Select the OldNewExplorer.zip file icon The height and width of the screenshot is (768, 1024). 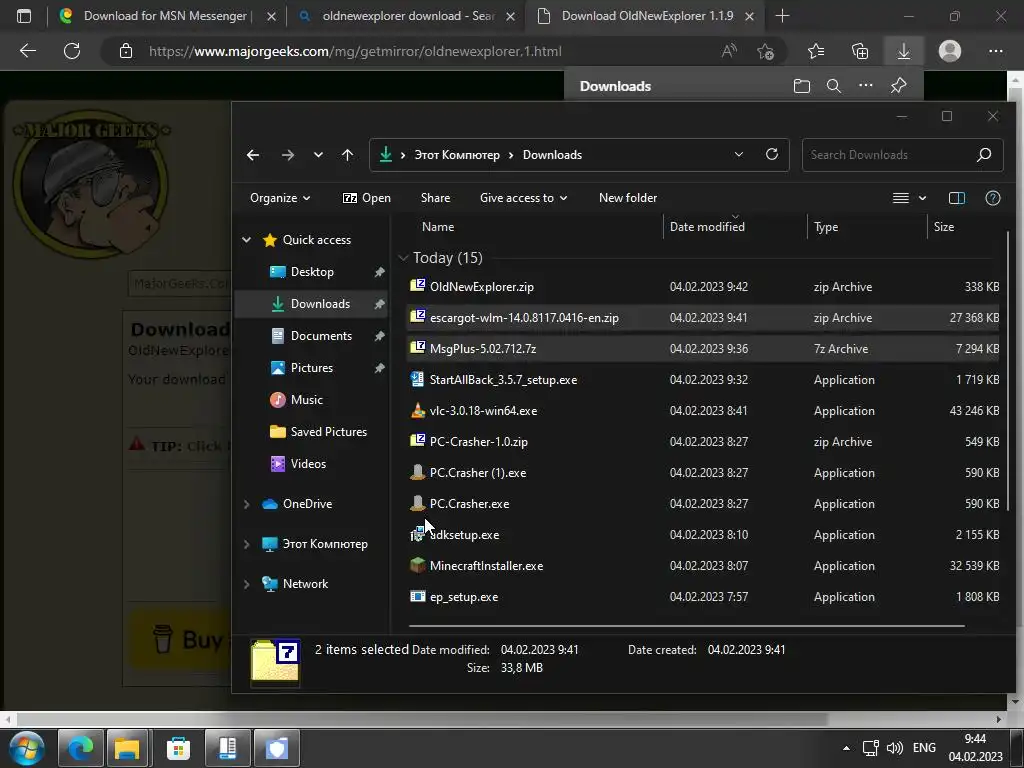pos(417,285)
